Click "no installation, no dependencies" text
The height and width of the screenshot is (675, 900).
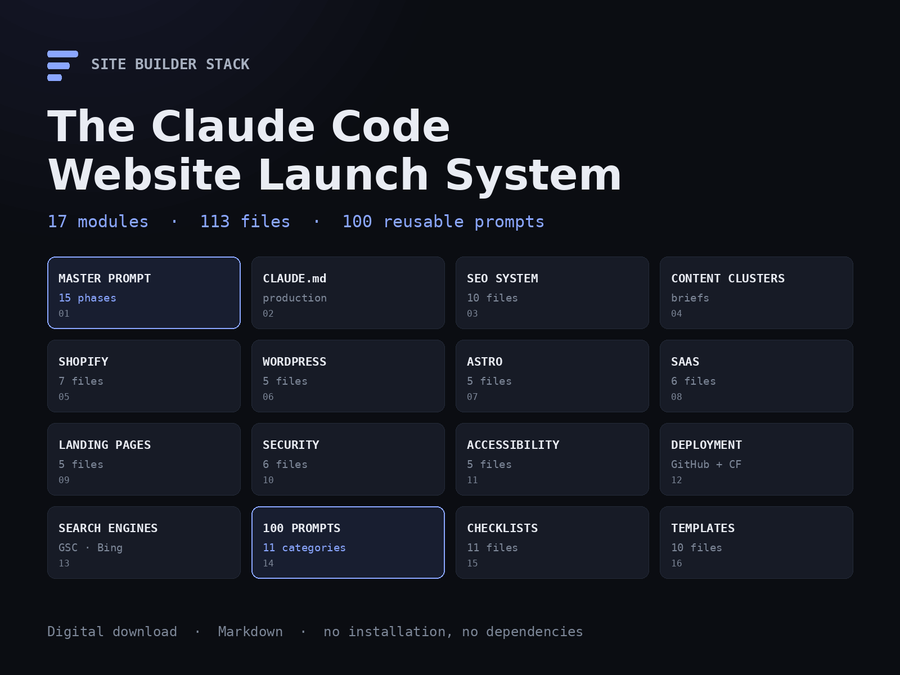coord(453,631)
